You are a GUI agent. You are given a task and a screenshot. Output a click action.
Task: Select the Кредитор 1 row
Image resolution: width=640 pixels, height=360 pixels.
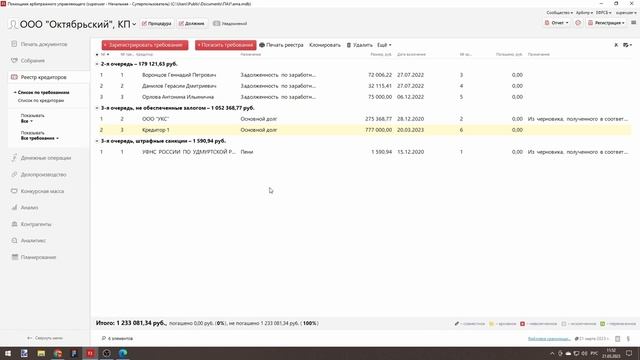tap(363, 130)
